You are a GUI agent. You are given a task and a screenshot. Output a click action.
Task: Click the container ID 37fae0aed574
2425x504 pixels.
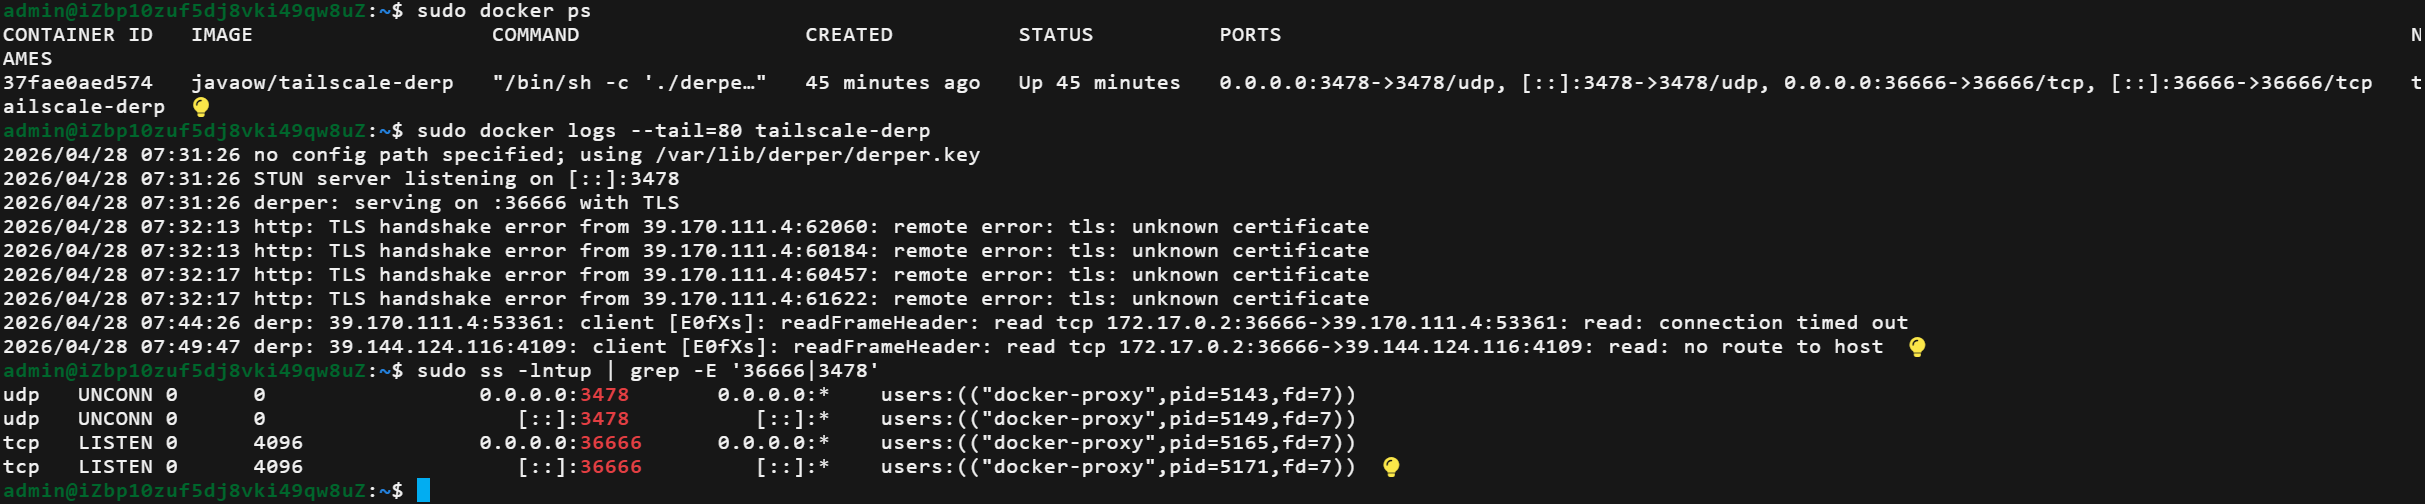coord(78,83)
